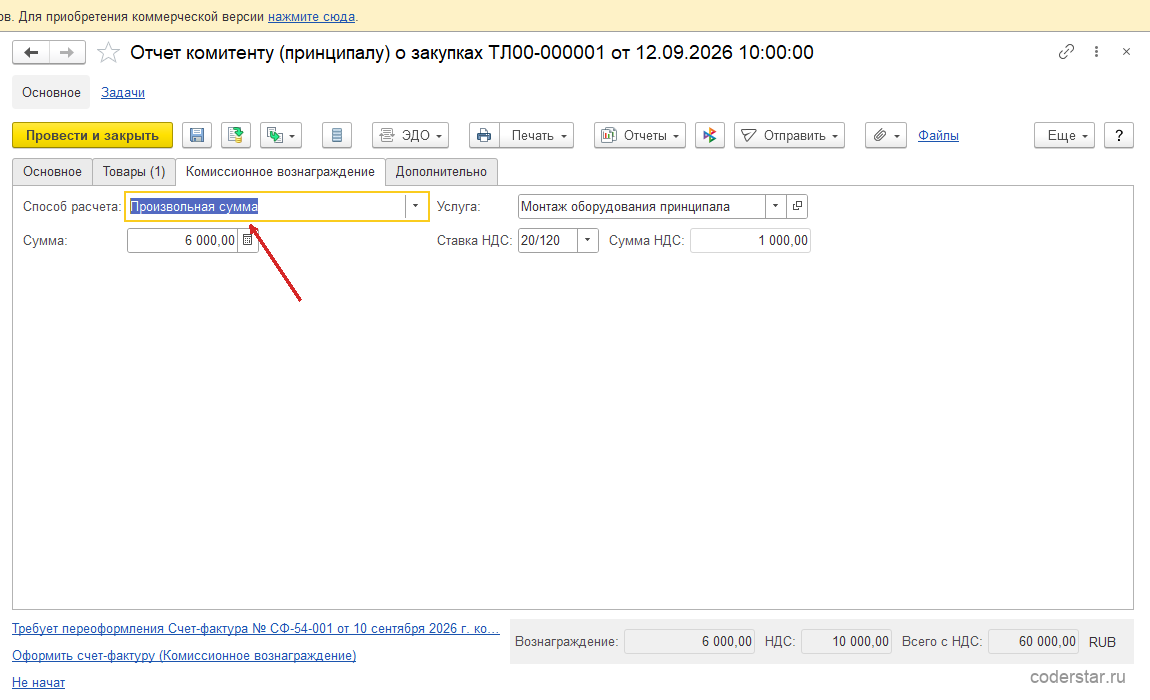Image resolution: width=1150 pixels, height=700 pixels.
Task: Open the paperclip attachments menu
Action: click(886, 135)
